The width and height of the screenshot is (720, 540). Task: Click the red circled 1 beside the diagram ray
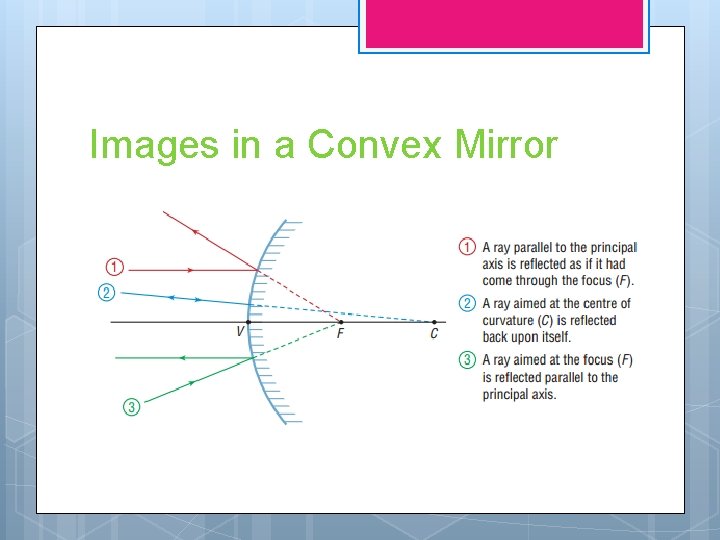tap(115, 267)
